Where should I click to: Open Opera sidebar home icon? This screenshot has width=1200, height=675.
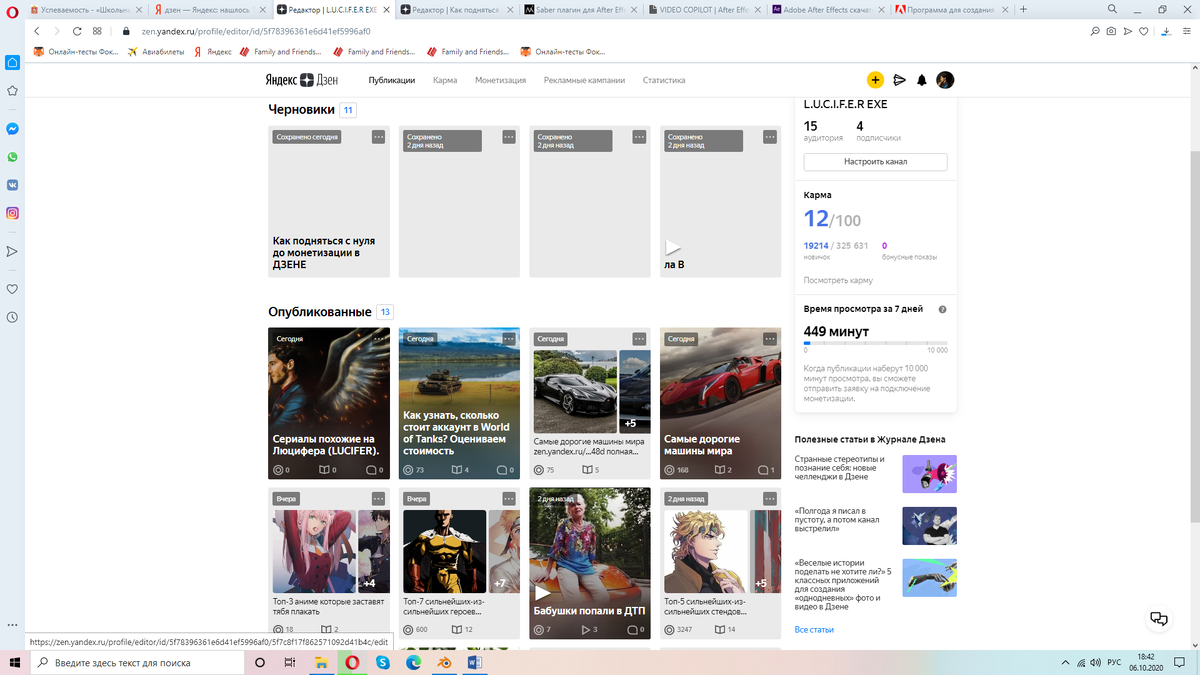coord(12,62)
